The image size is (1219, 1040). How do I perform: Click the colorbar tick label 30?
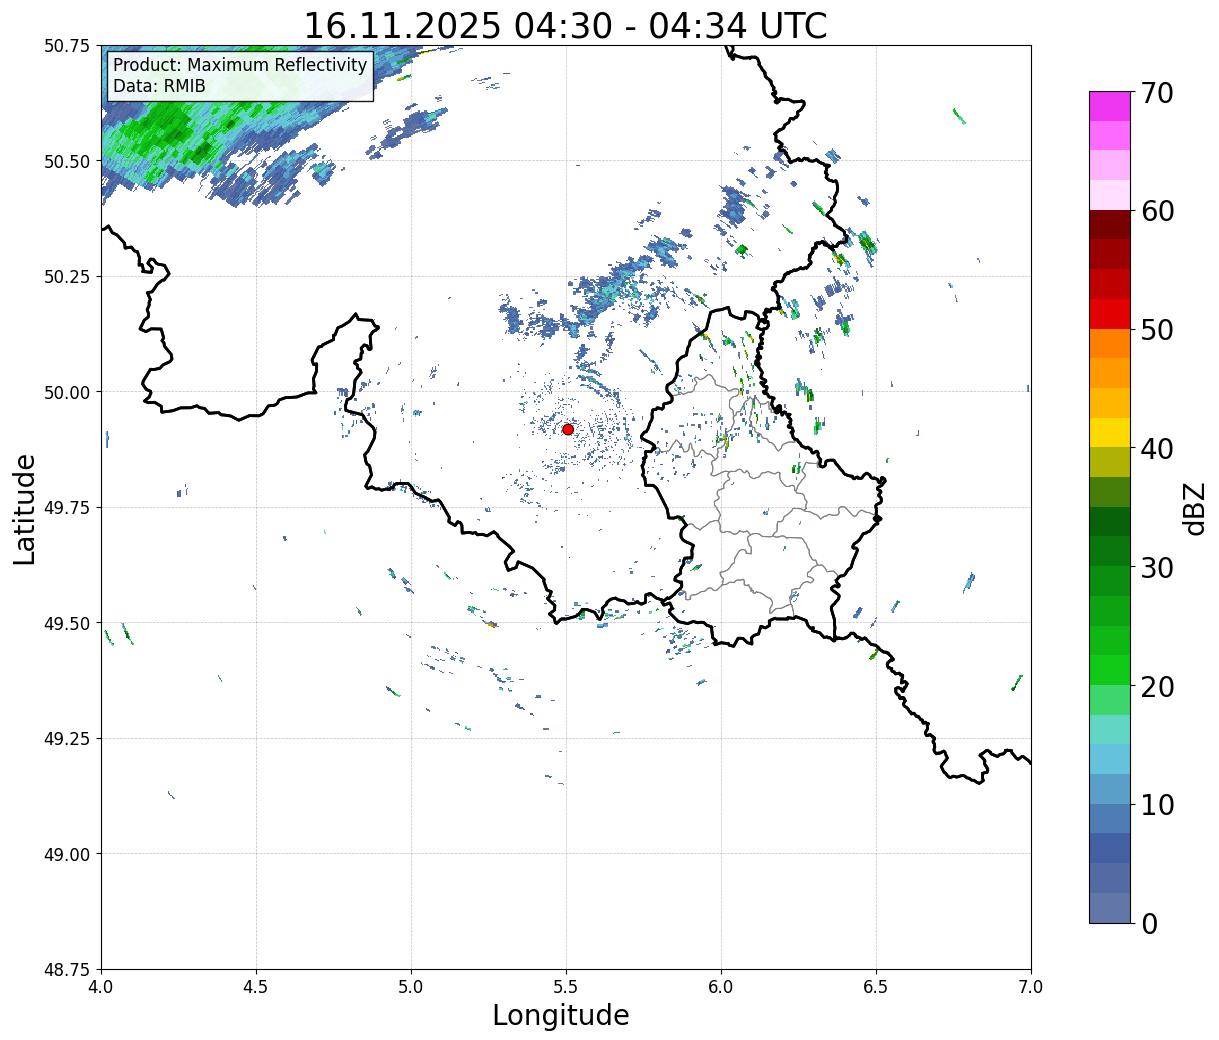1156,567
